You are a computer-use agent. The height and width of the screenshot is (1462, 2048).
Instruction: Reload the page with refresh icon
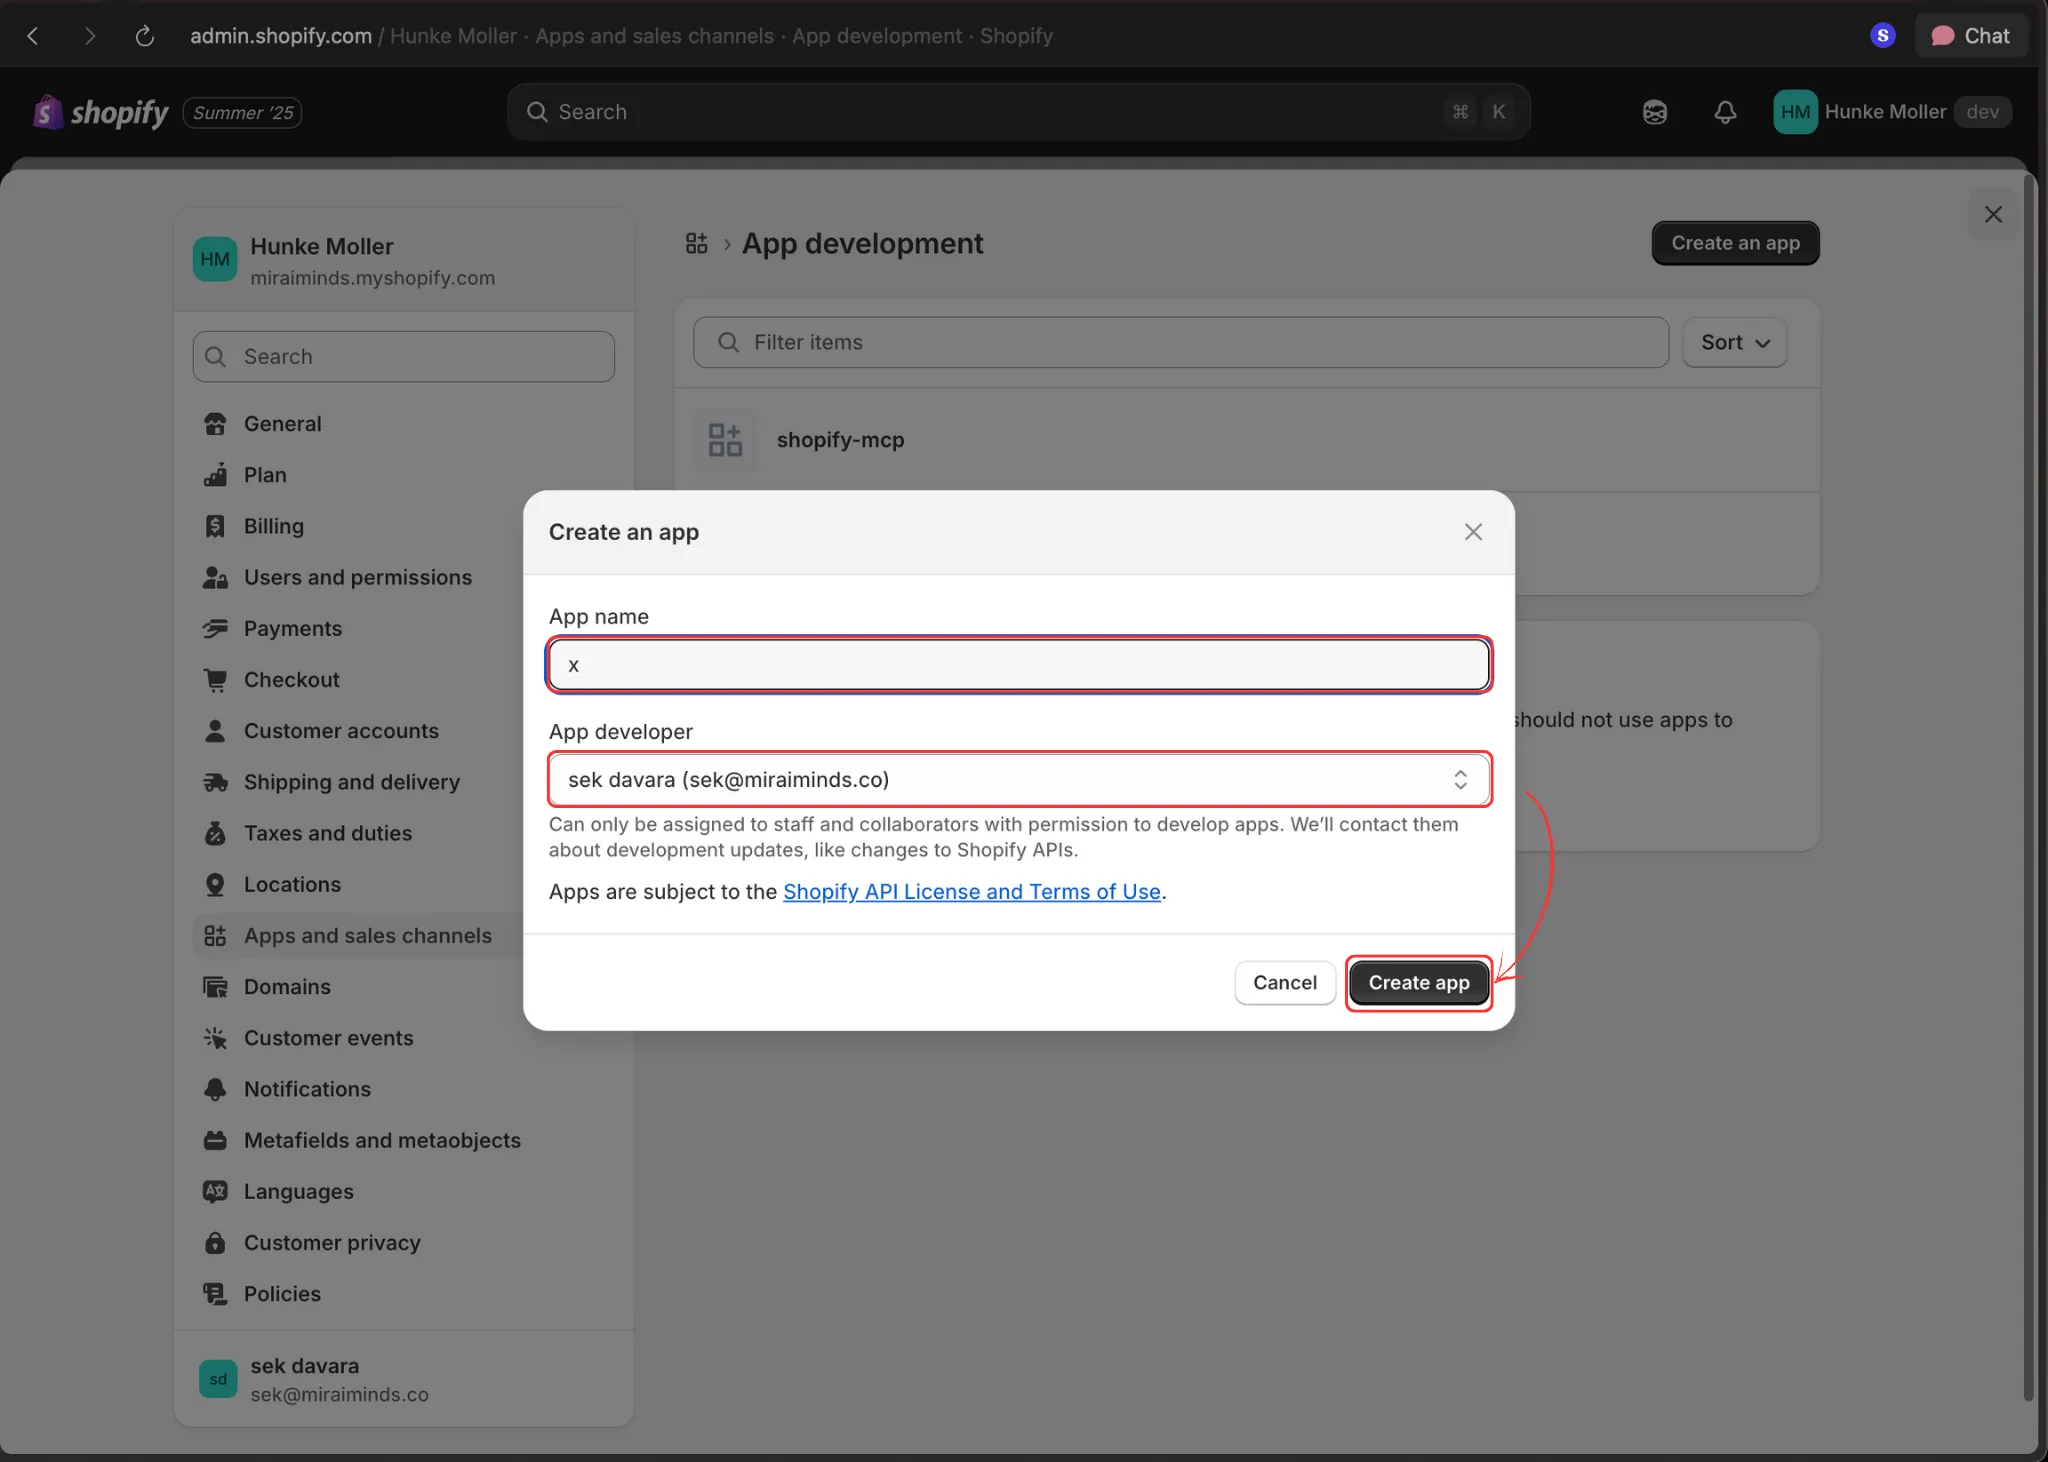click(145, 36)
